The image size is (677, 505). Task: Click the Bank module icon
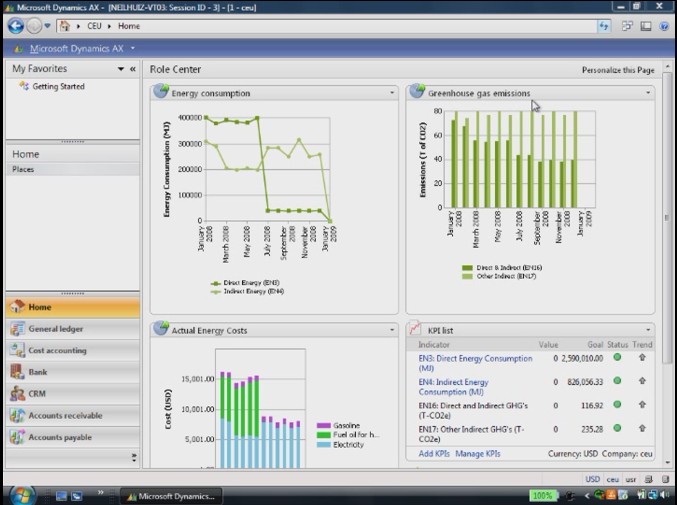(17, 372)
